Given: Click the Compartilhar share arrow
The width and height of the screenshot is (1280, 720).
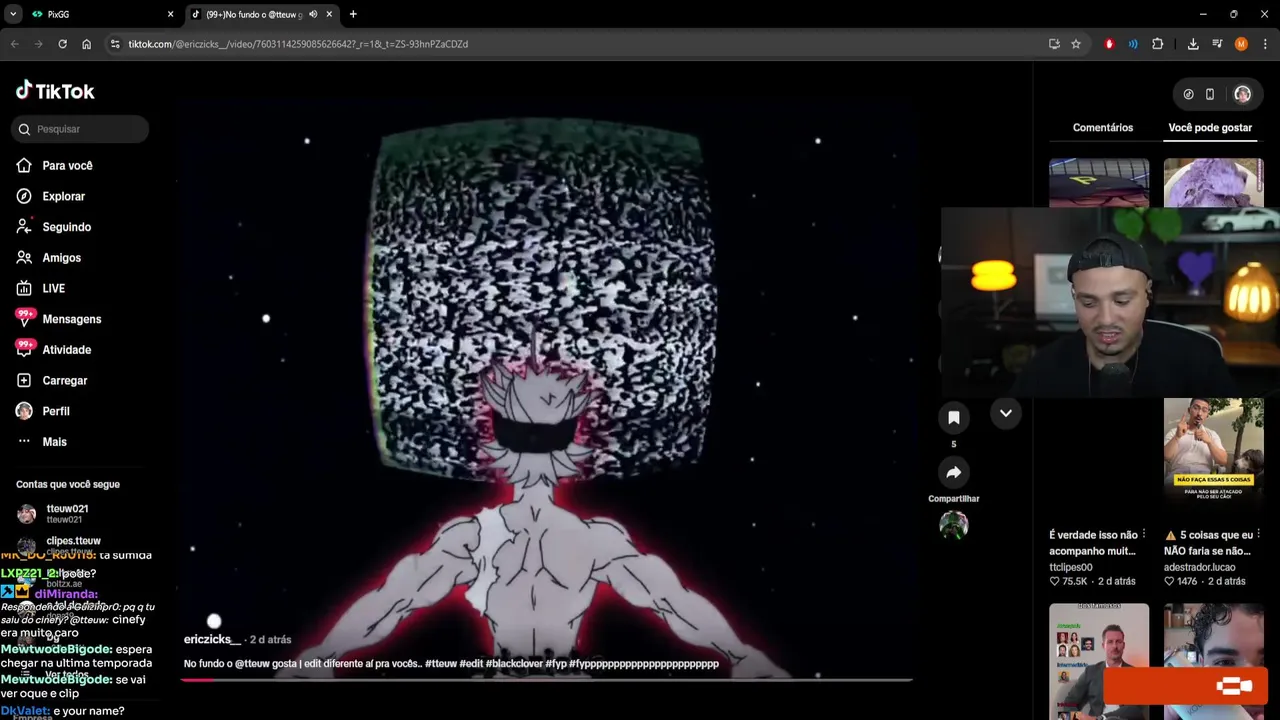Looking at the screenshot, I should click(x=954, y=472).
